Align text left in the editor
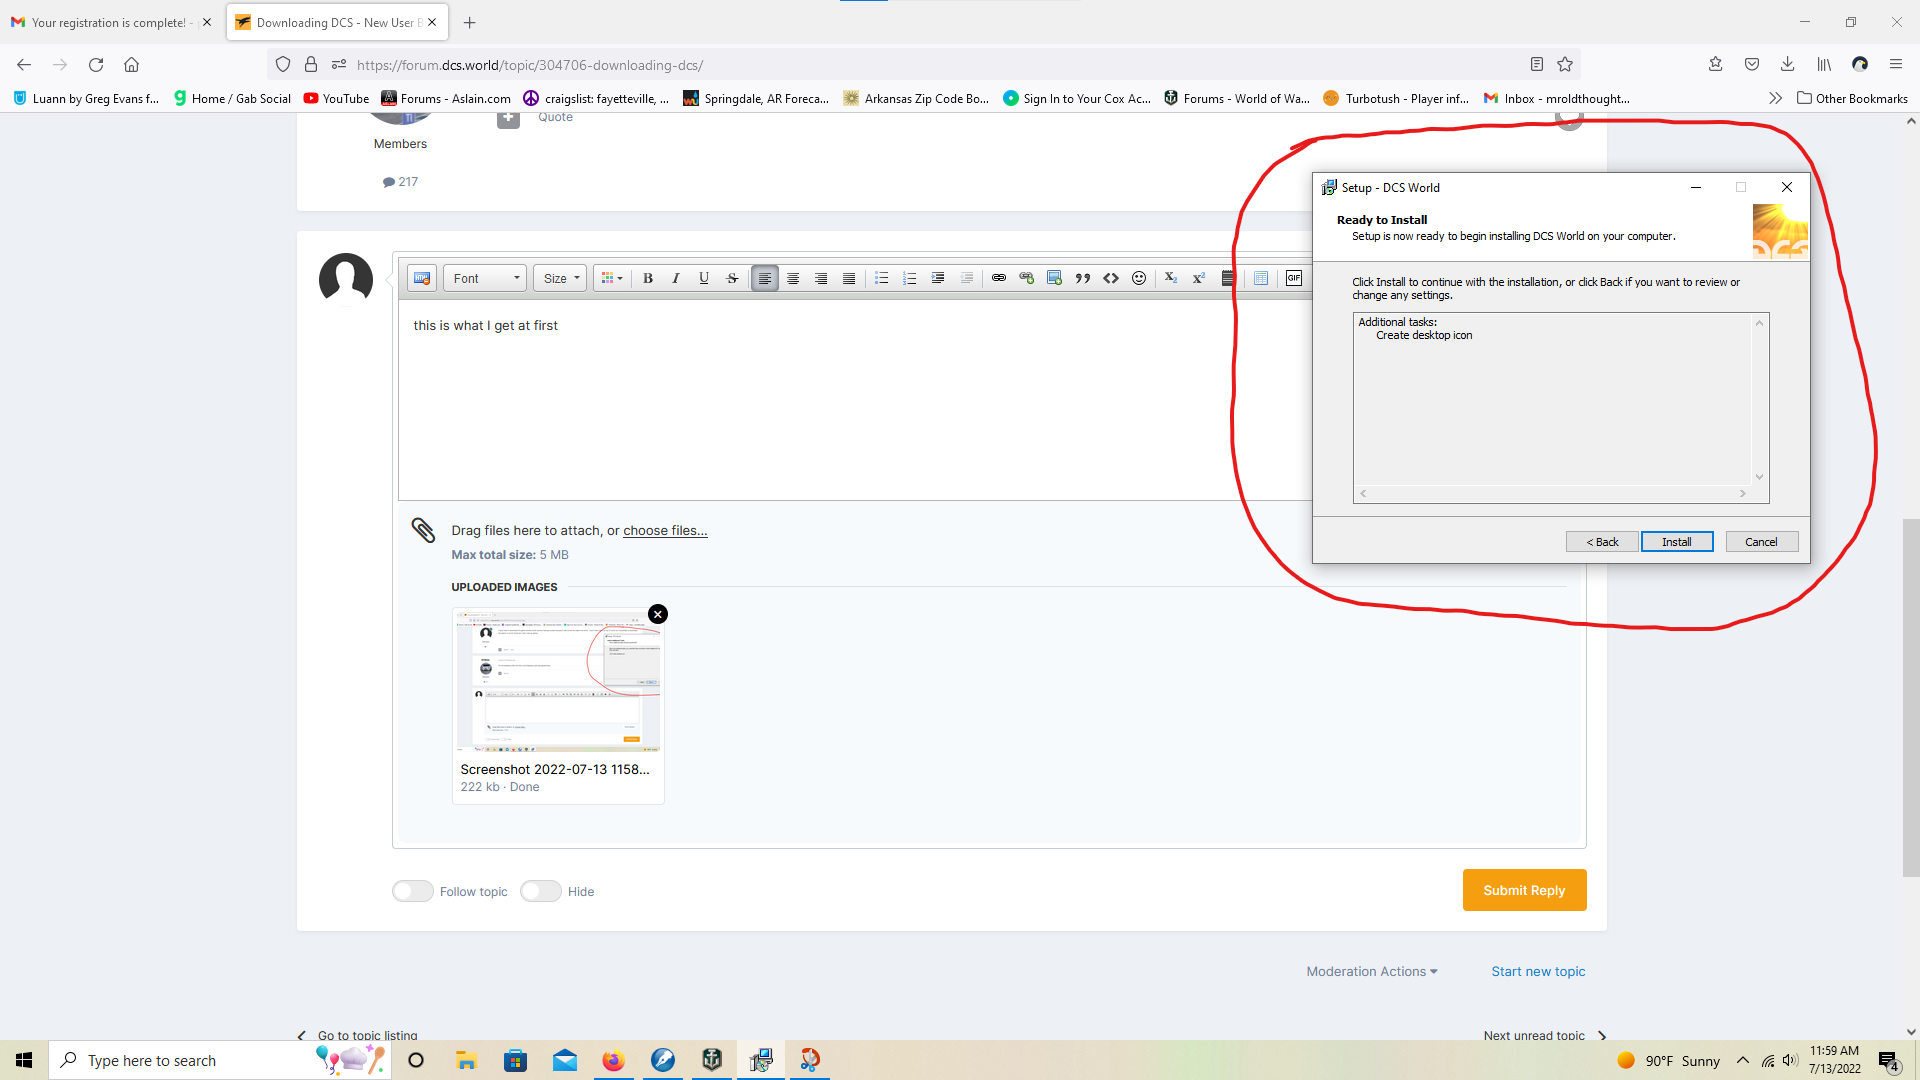The image size is (1920, 1080). tap(765, 278)
